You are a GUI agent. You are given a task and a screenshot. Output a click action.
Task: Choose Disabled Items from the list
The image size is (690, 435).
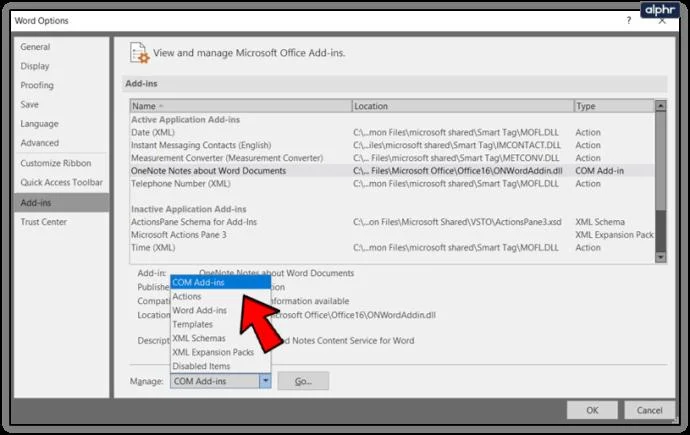pos(220,366)
